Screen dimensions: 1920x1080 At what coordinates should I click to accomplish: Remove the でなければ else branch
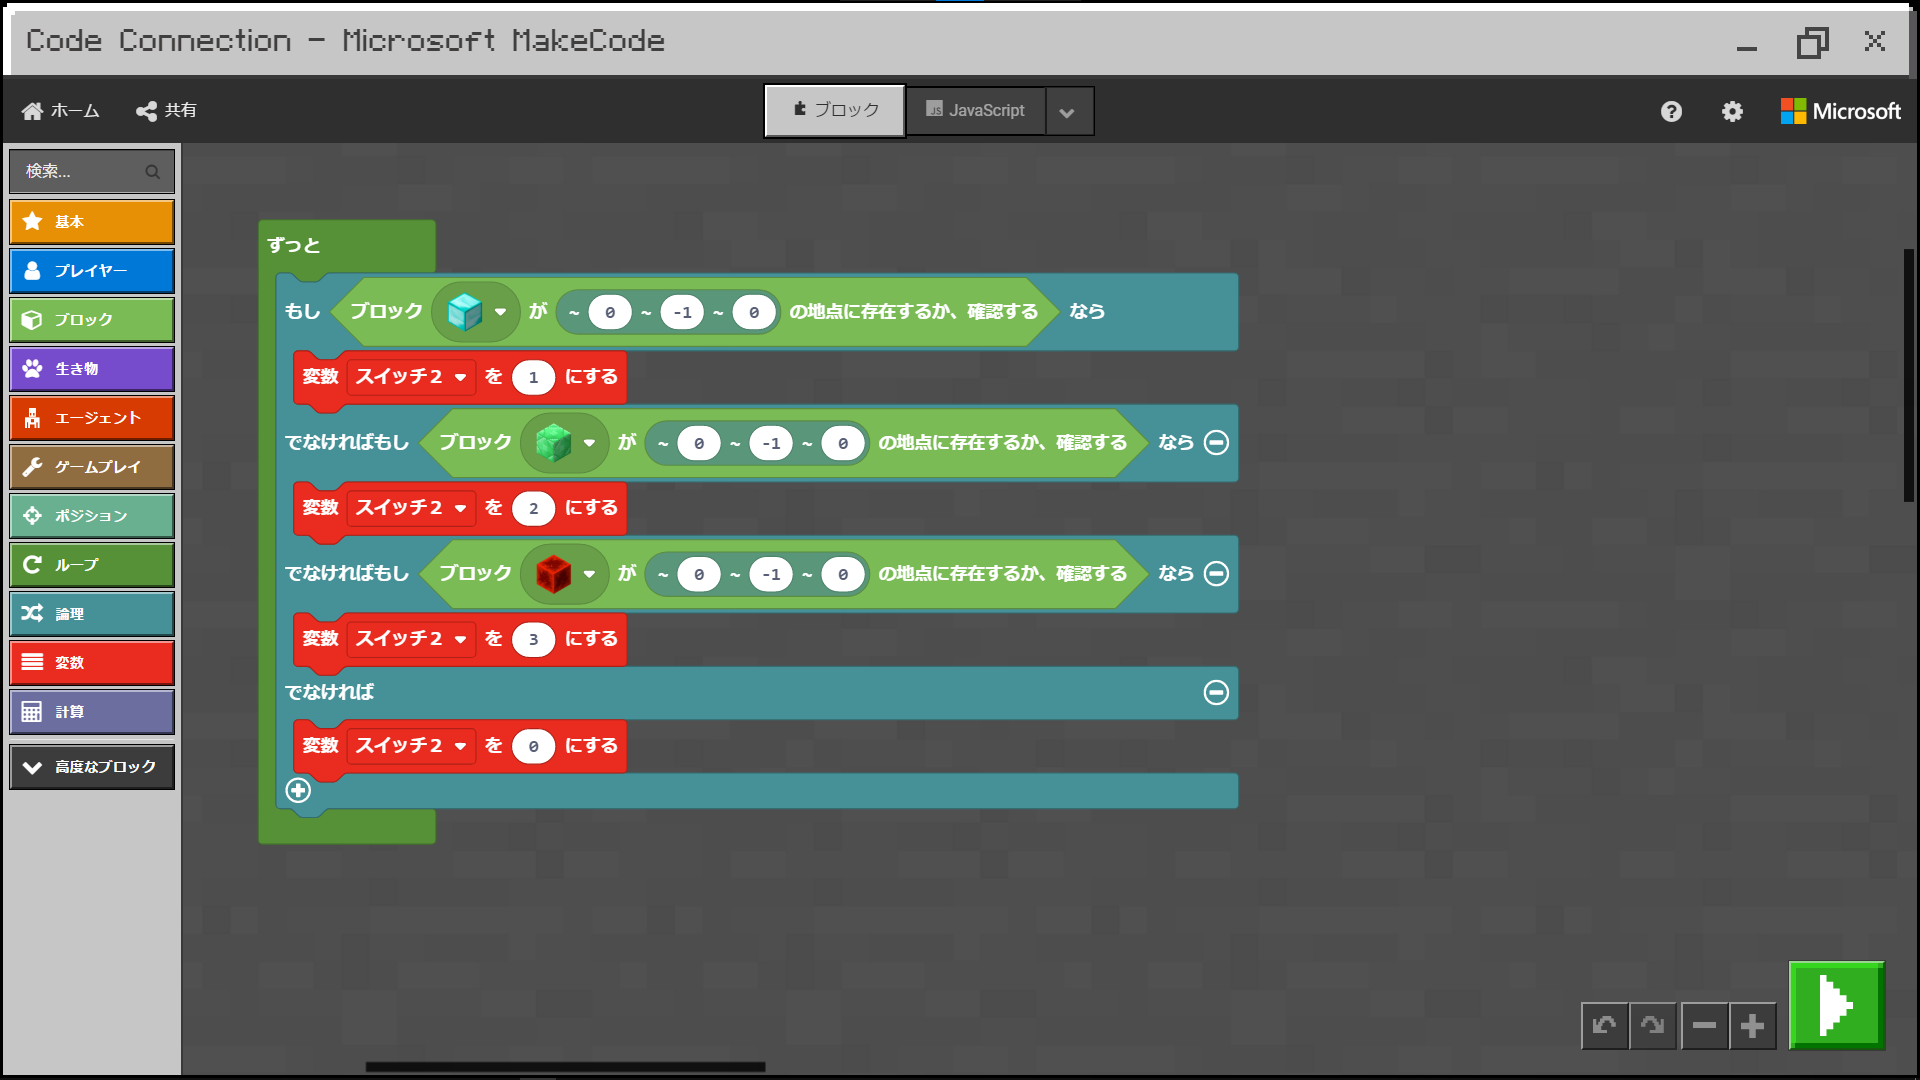click(x=1216, y=693)
